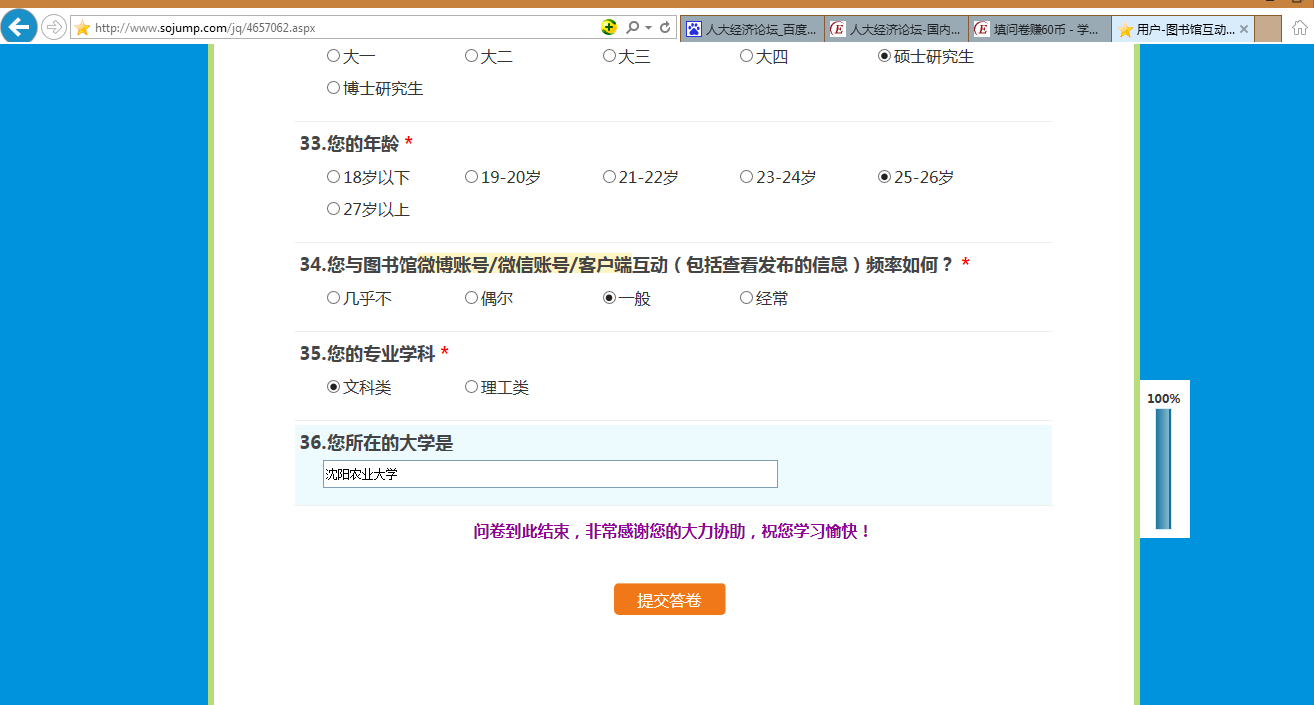This screenshot has height=705, width=1314.
Task: Open the address bar dropdown arrow
Action: coord(648,27)
